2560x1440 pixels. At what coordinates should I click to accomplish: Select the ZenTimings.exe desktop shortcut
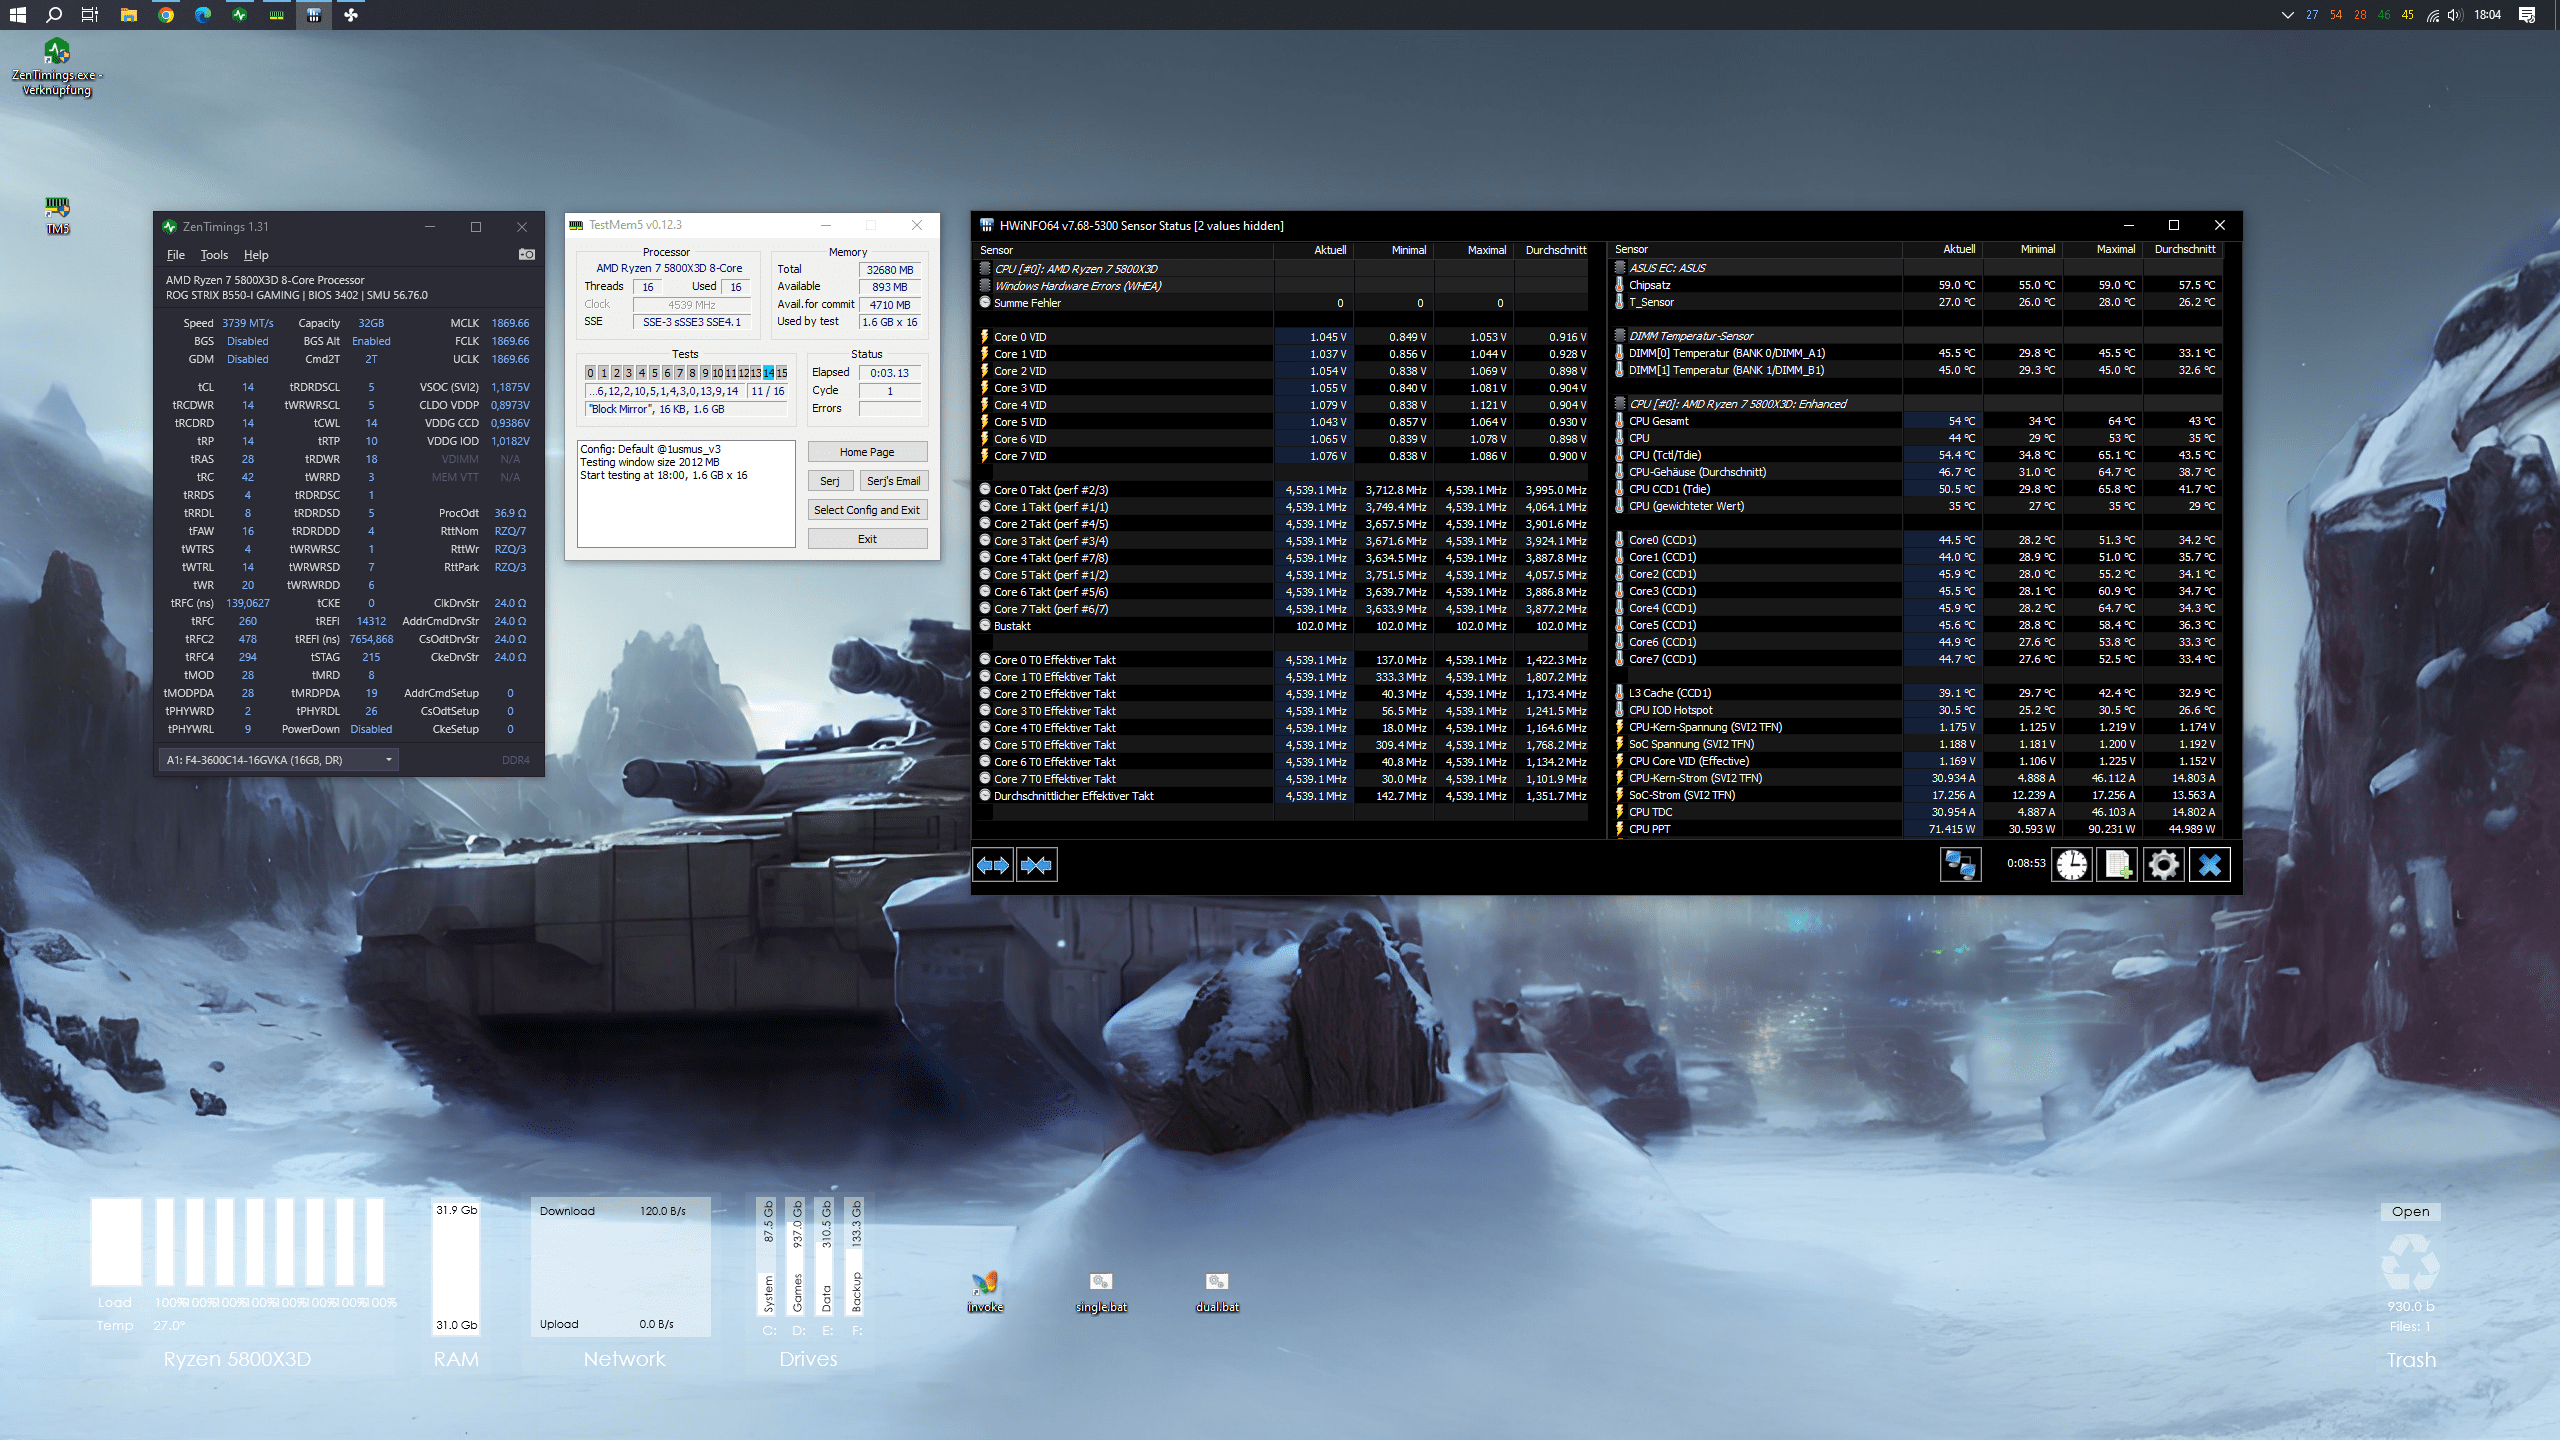[57, 67]
